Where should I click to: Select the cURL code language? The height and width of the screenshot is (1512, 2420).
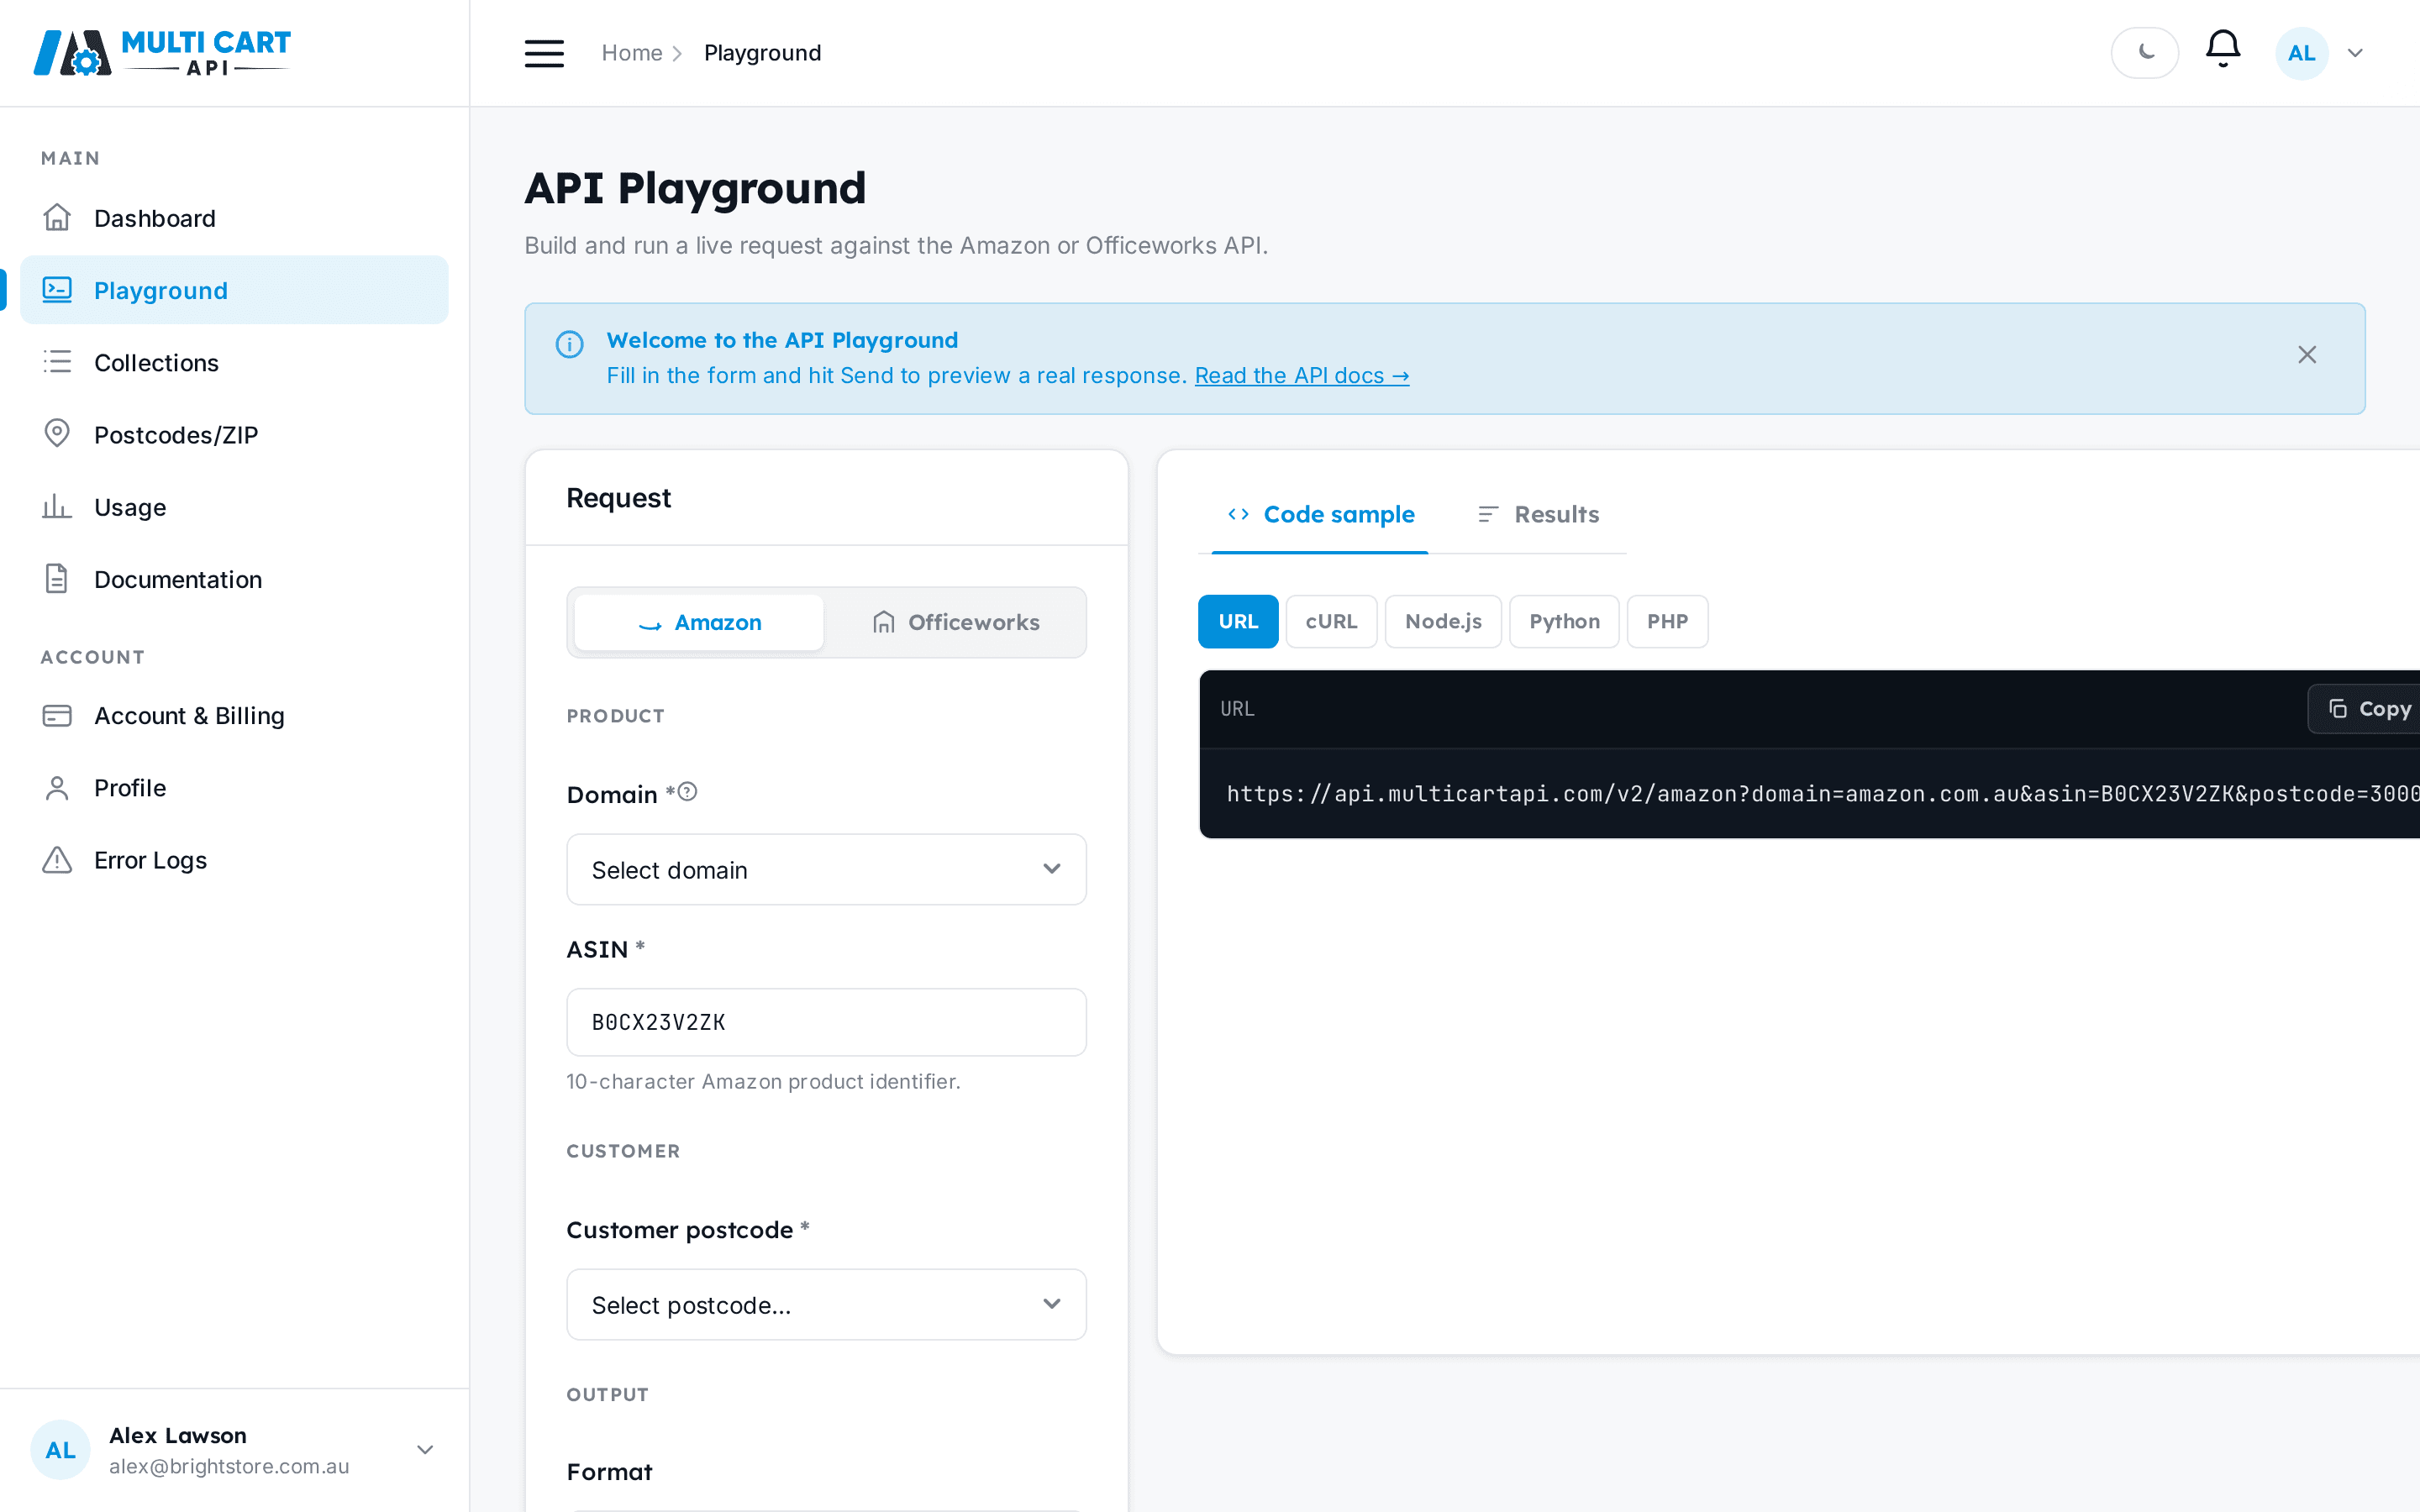tap(1331, 621)
